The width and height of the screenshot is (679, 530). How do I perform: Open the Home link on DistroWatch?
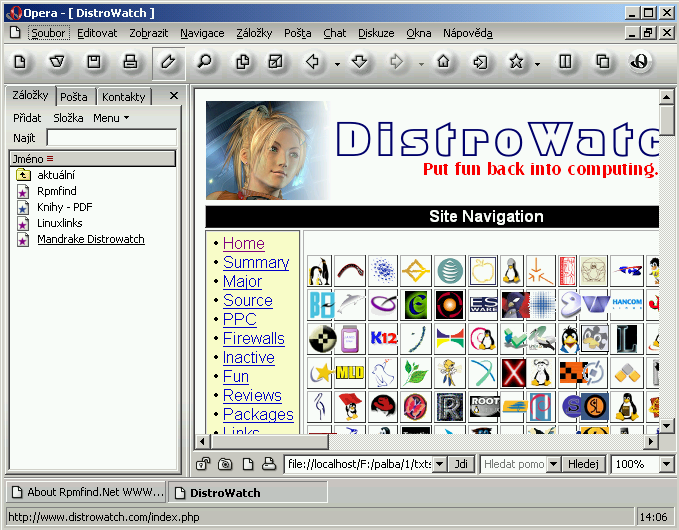tap(244, 243)
